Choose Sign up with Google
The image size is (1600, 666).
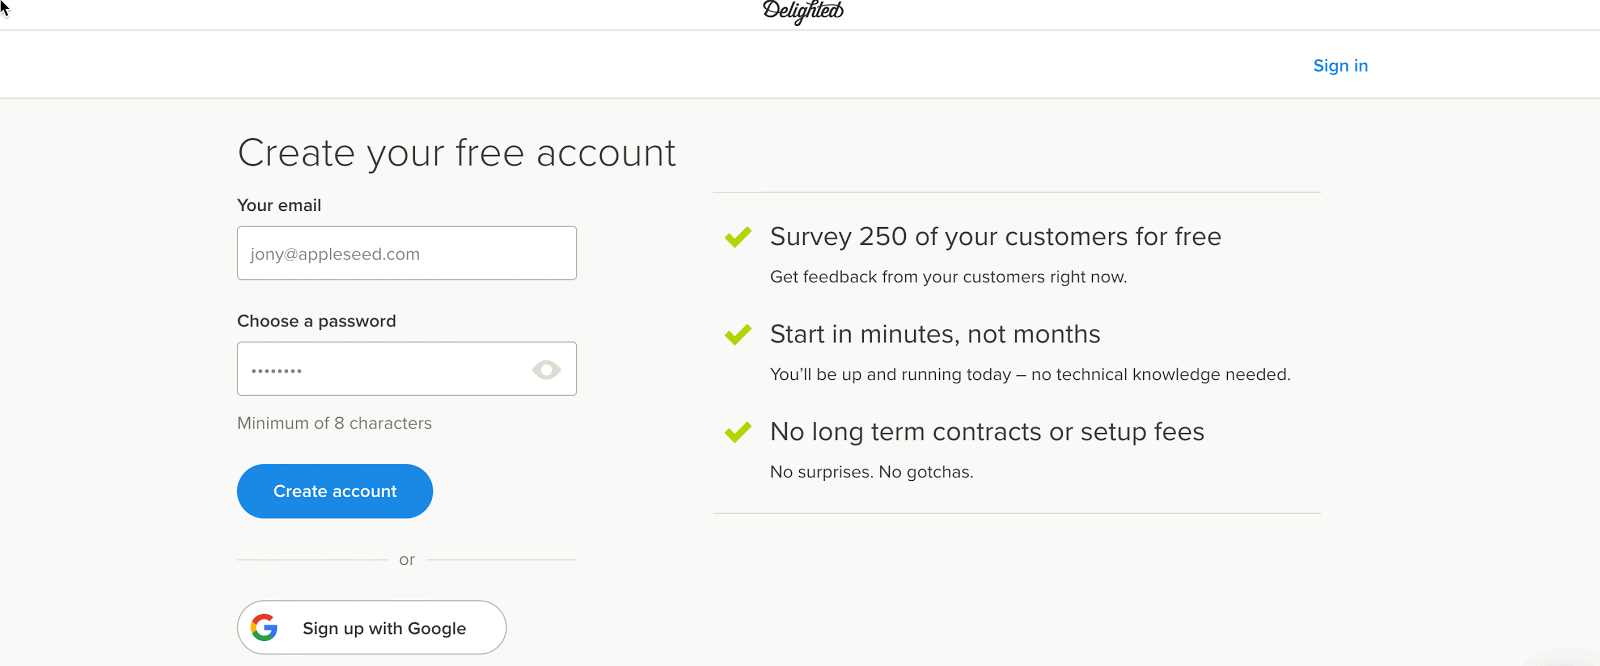point(372,627)
